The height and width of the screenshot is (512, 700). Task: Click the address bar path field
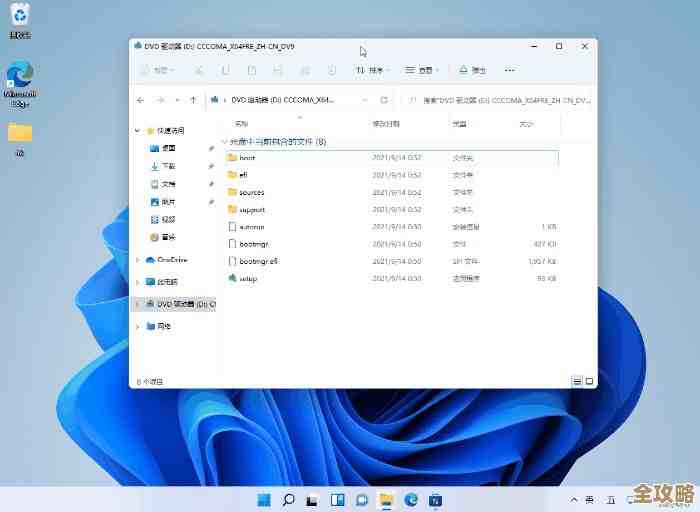289,100
